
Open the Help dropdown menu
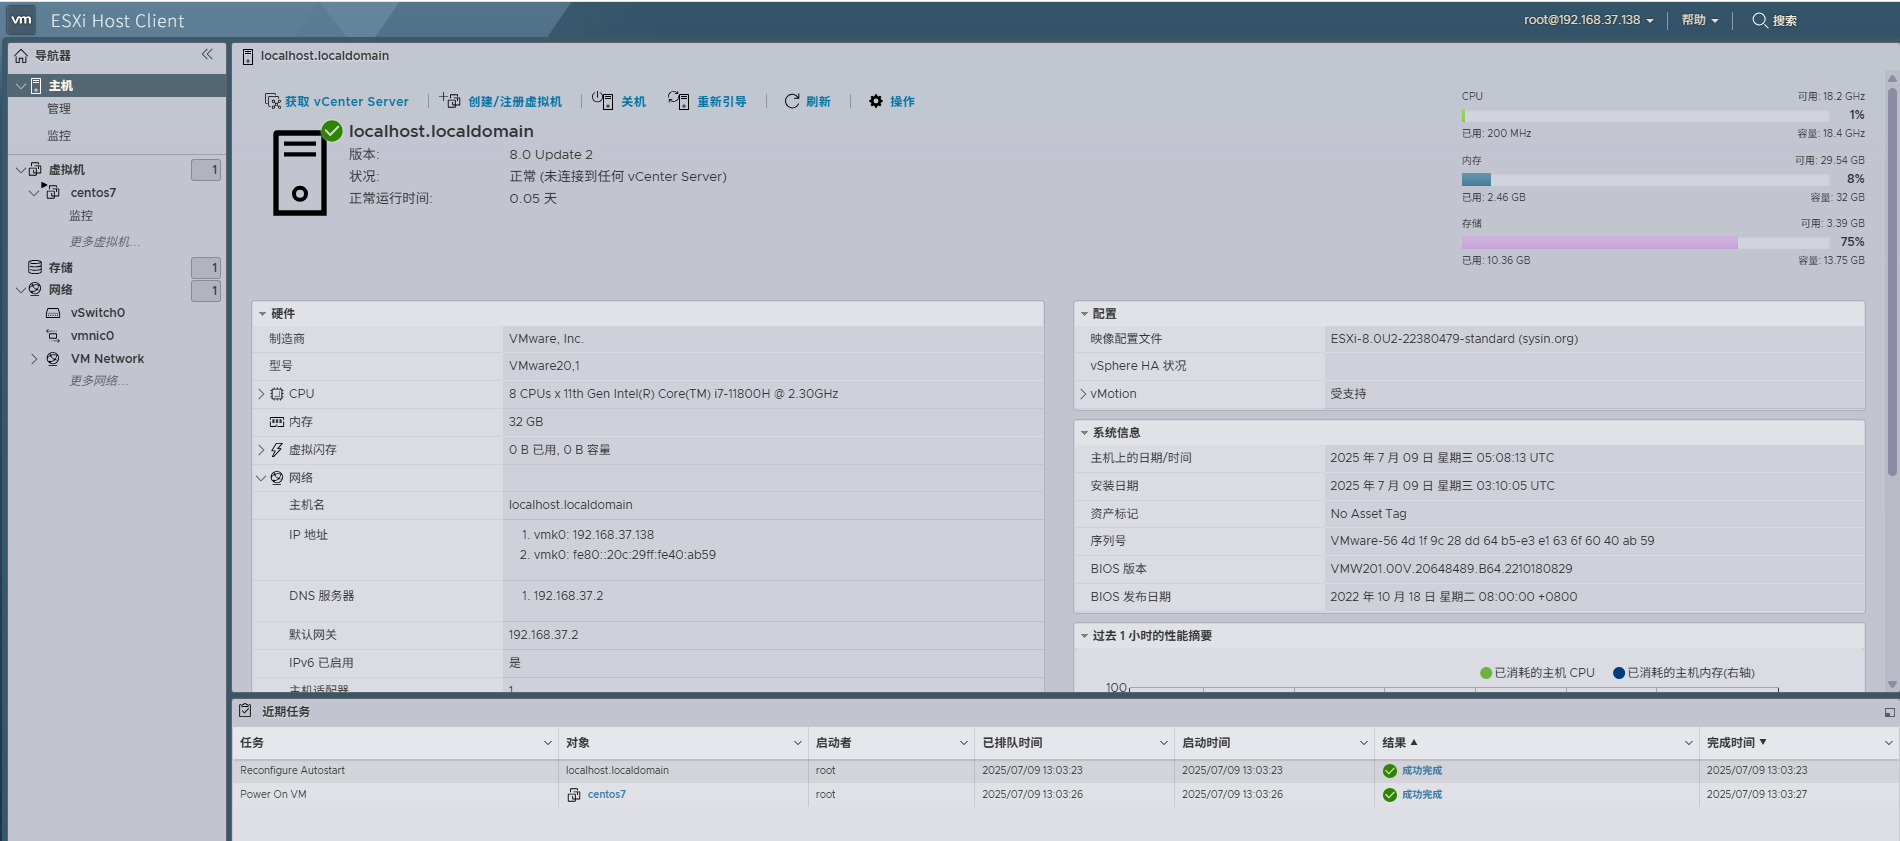click(x=1700, y=20)
